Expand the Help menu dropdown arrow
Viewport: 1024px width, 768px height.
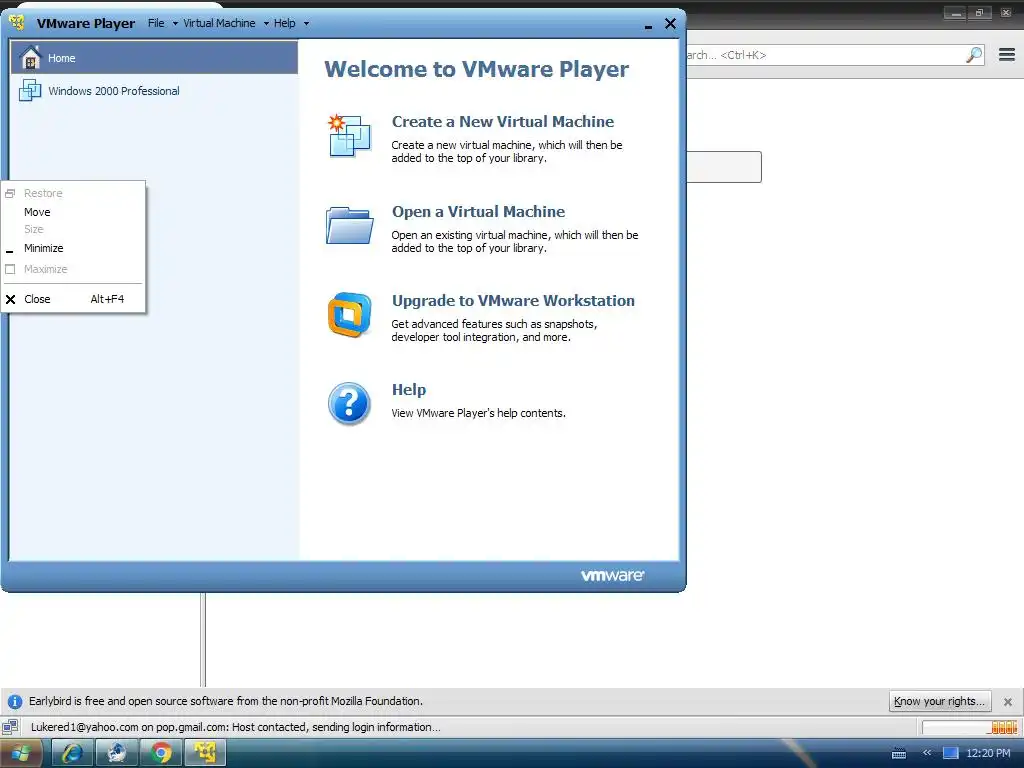pos(306,24)
